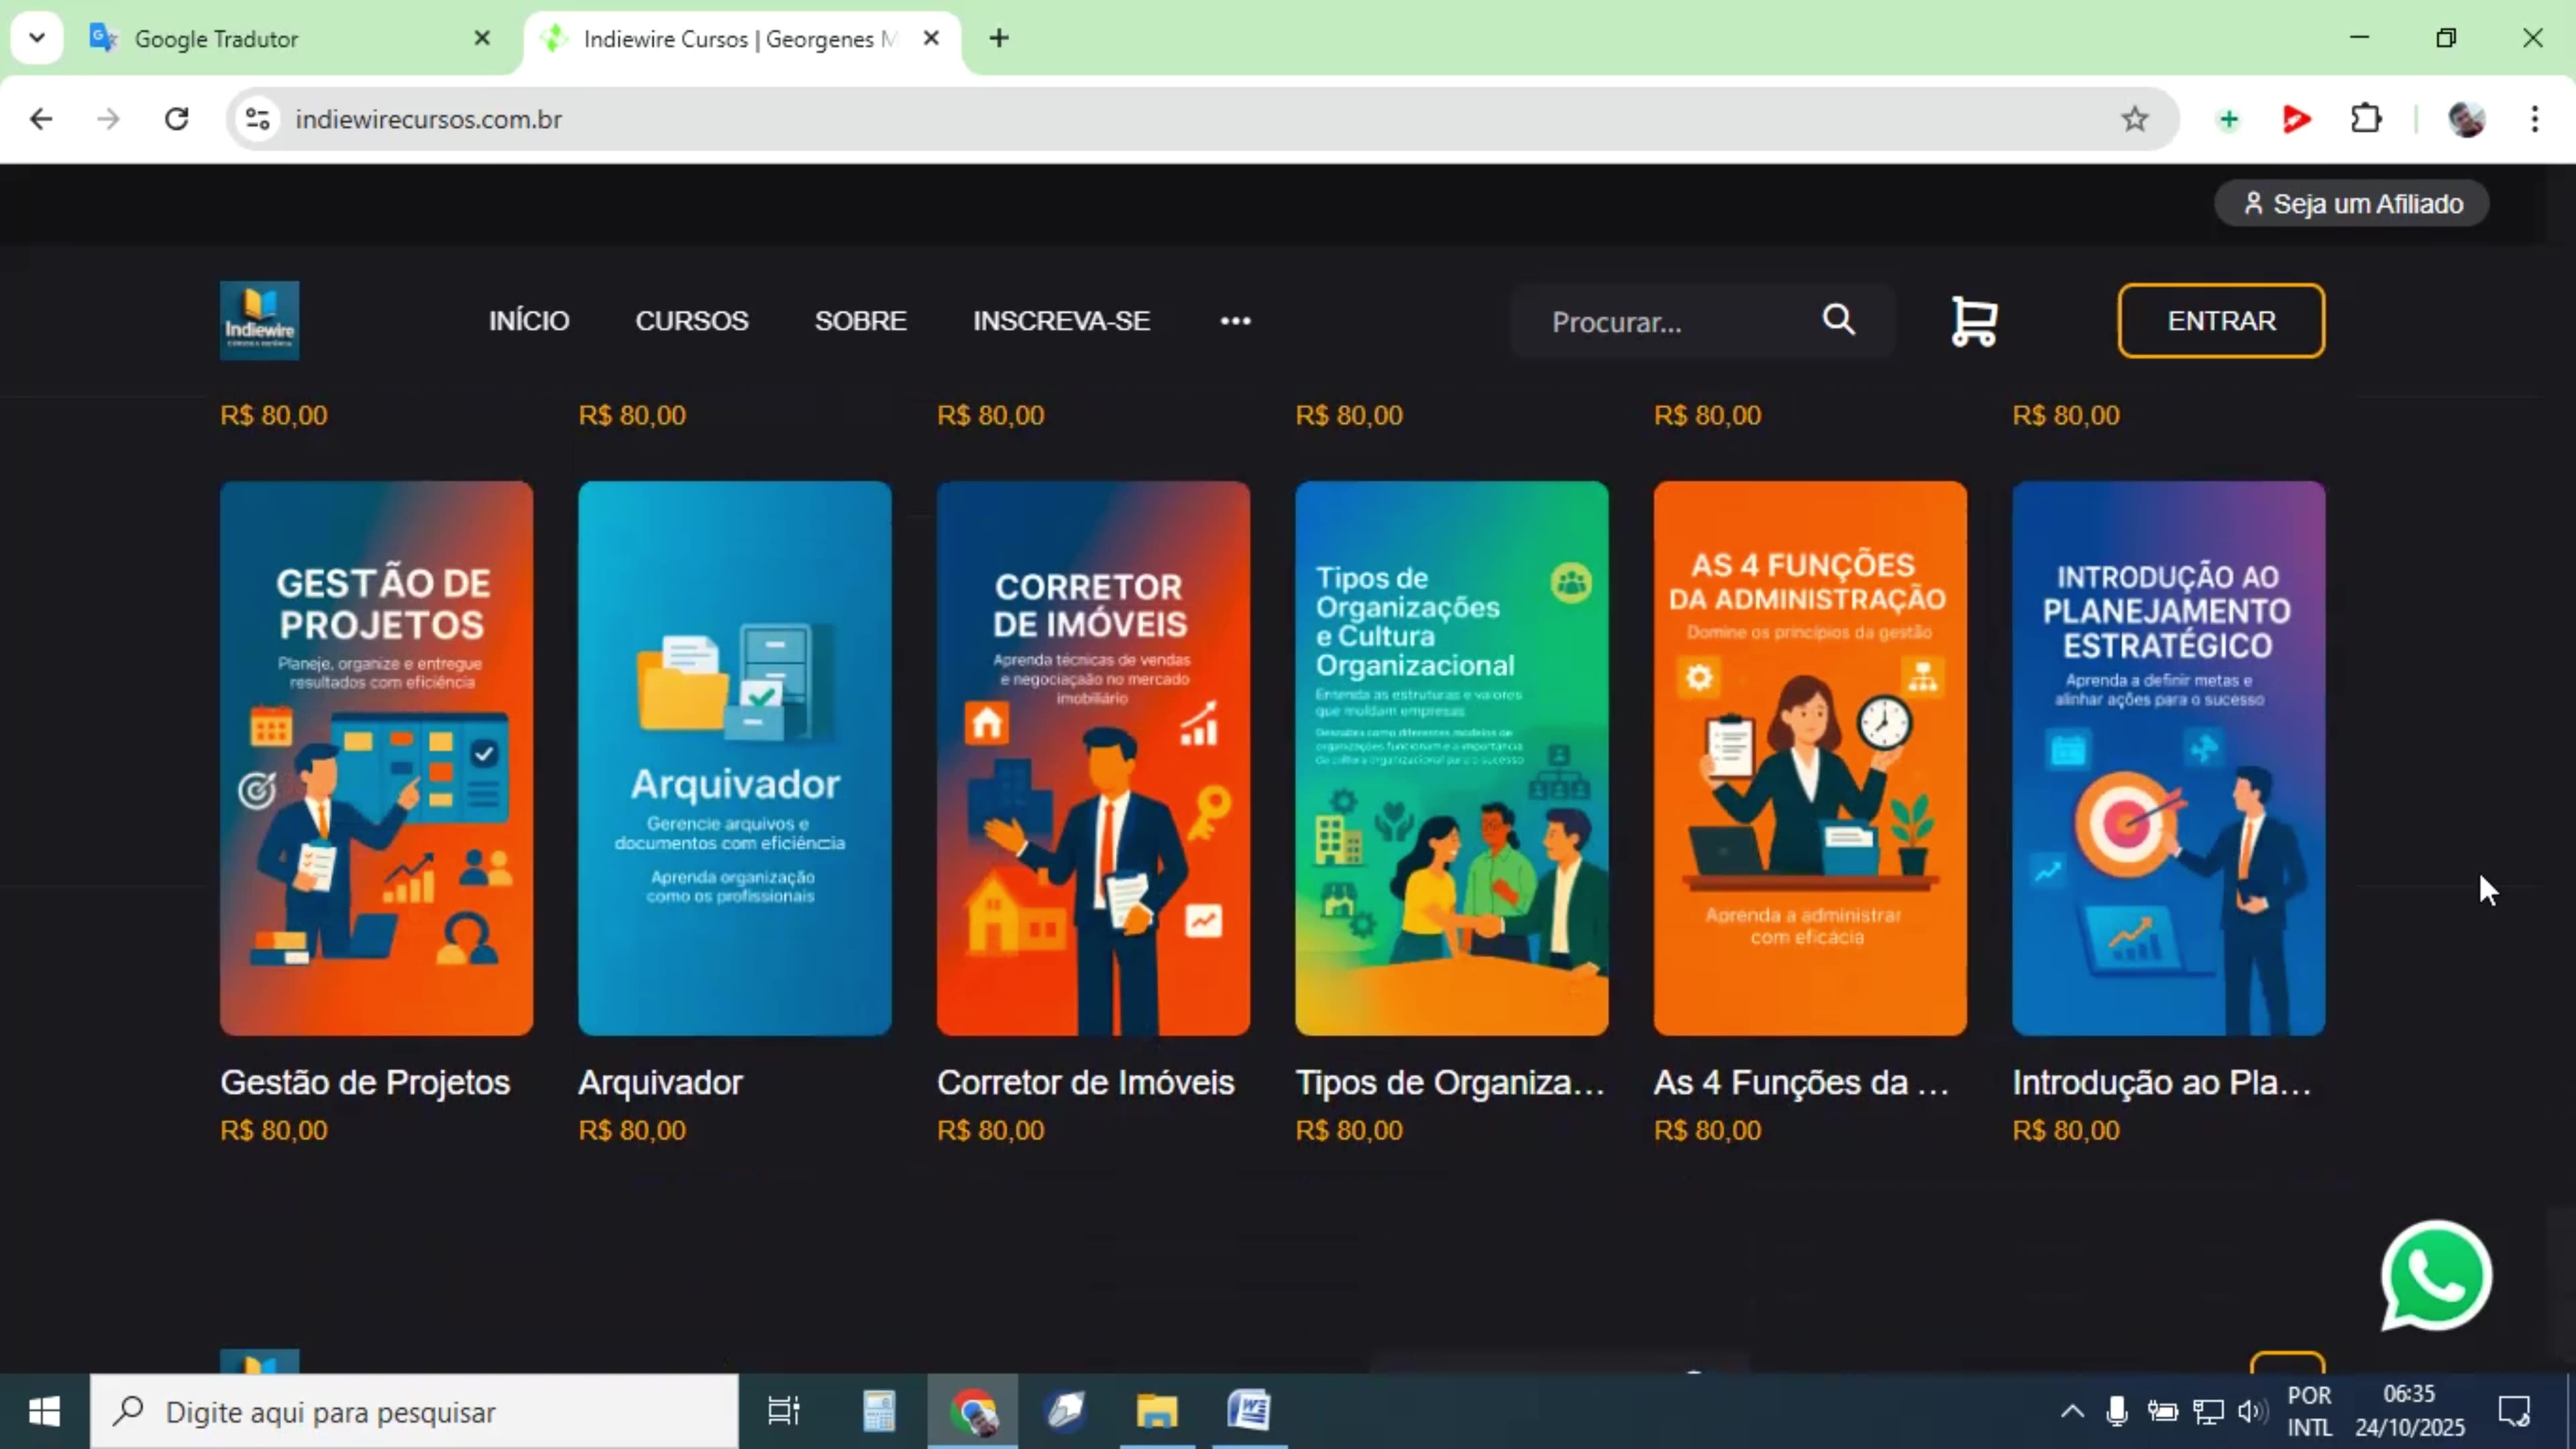Image resolution: width=2576 pixels, height=1449 pixels.
Task: Open the tab search chevron
Action: point(37,38)
